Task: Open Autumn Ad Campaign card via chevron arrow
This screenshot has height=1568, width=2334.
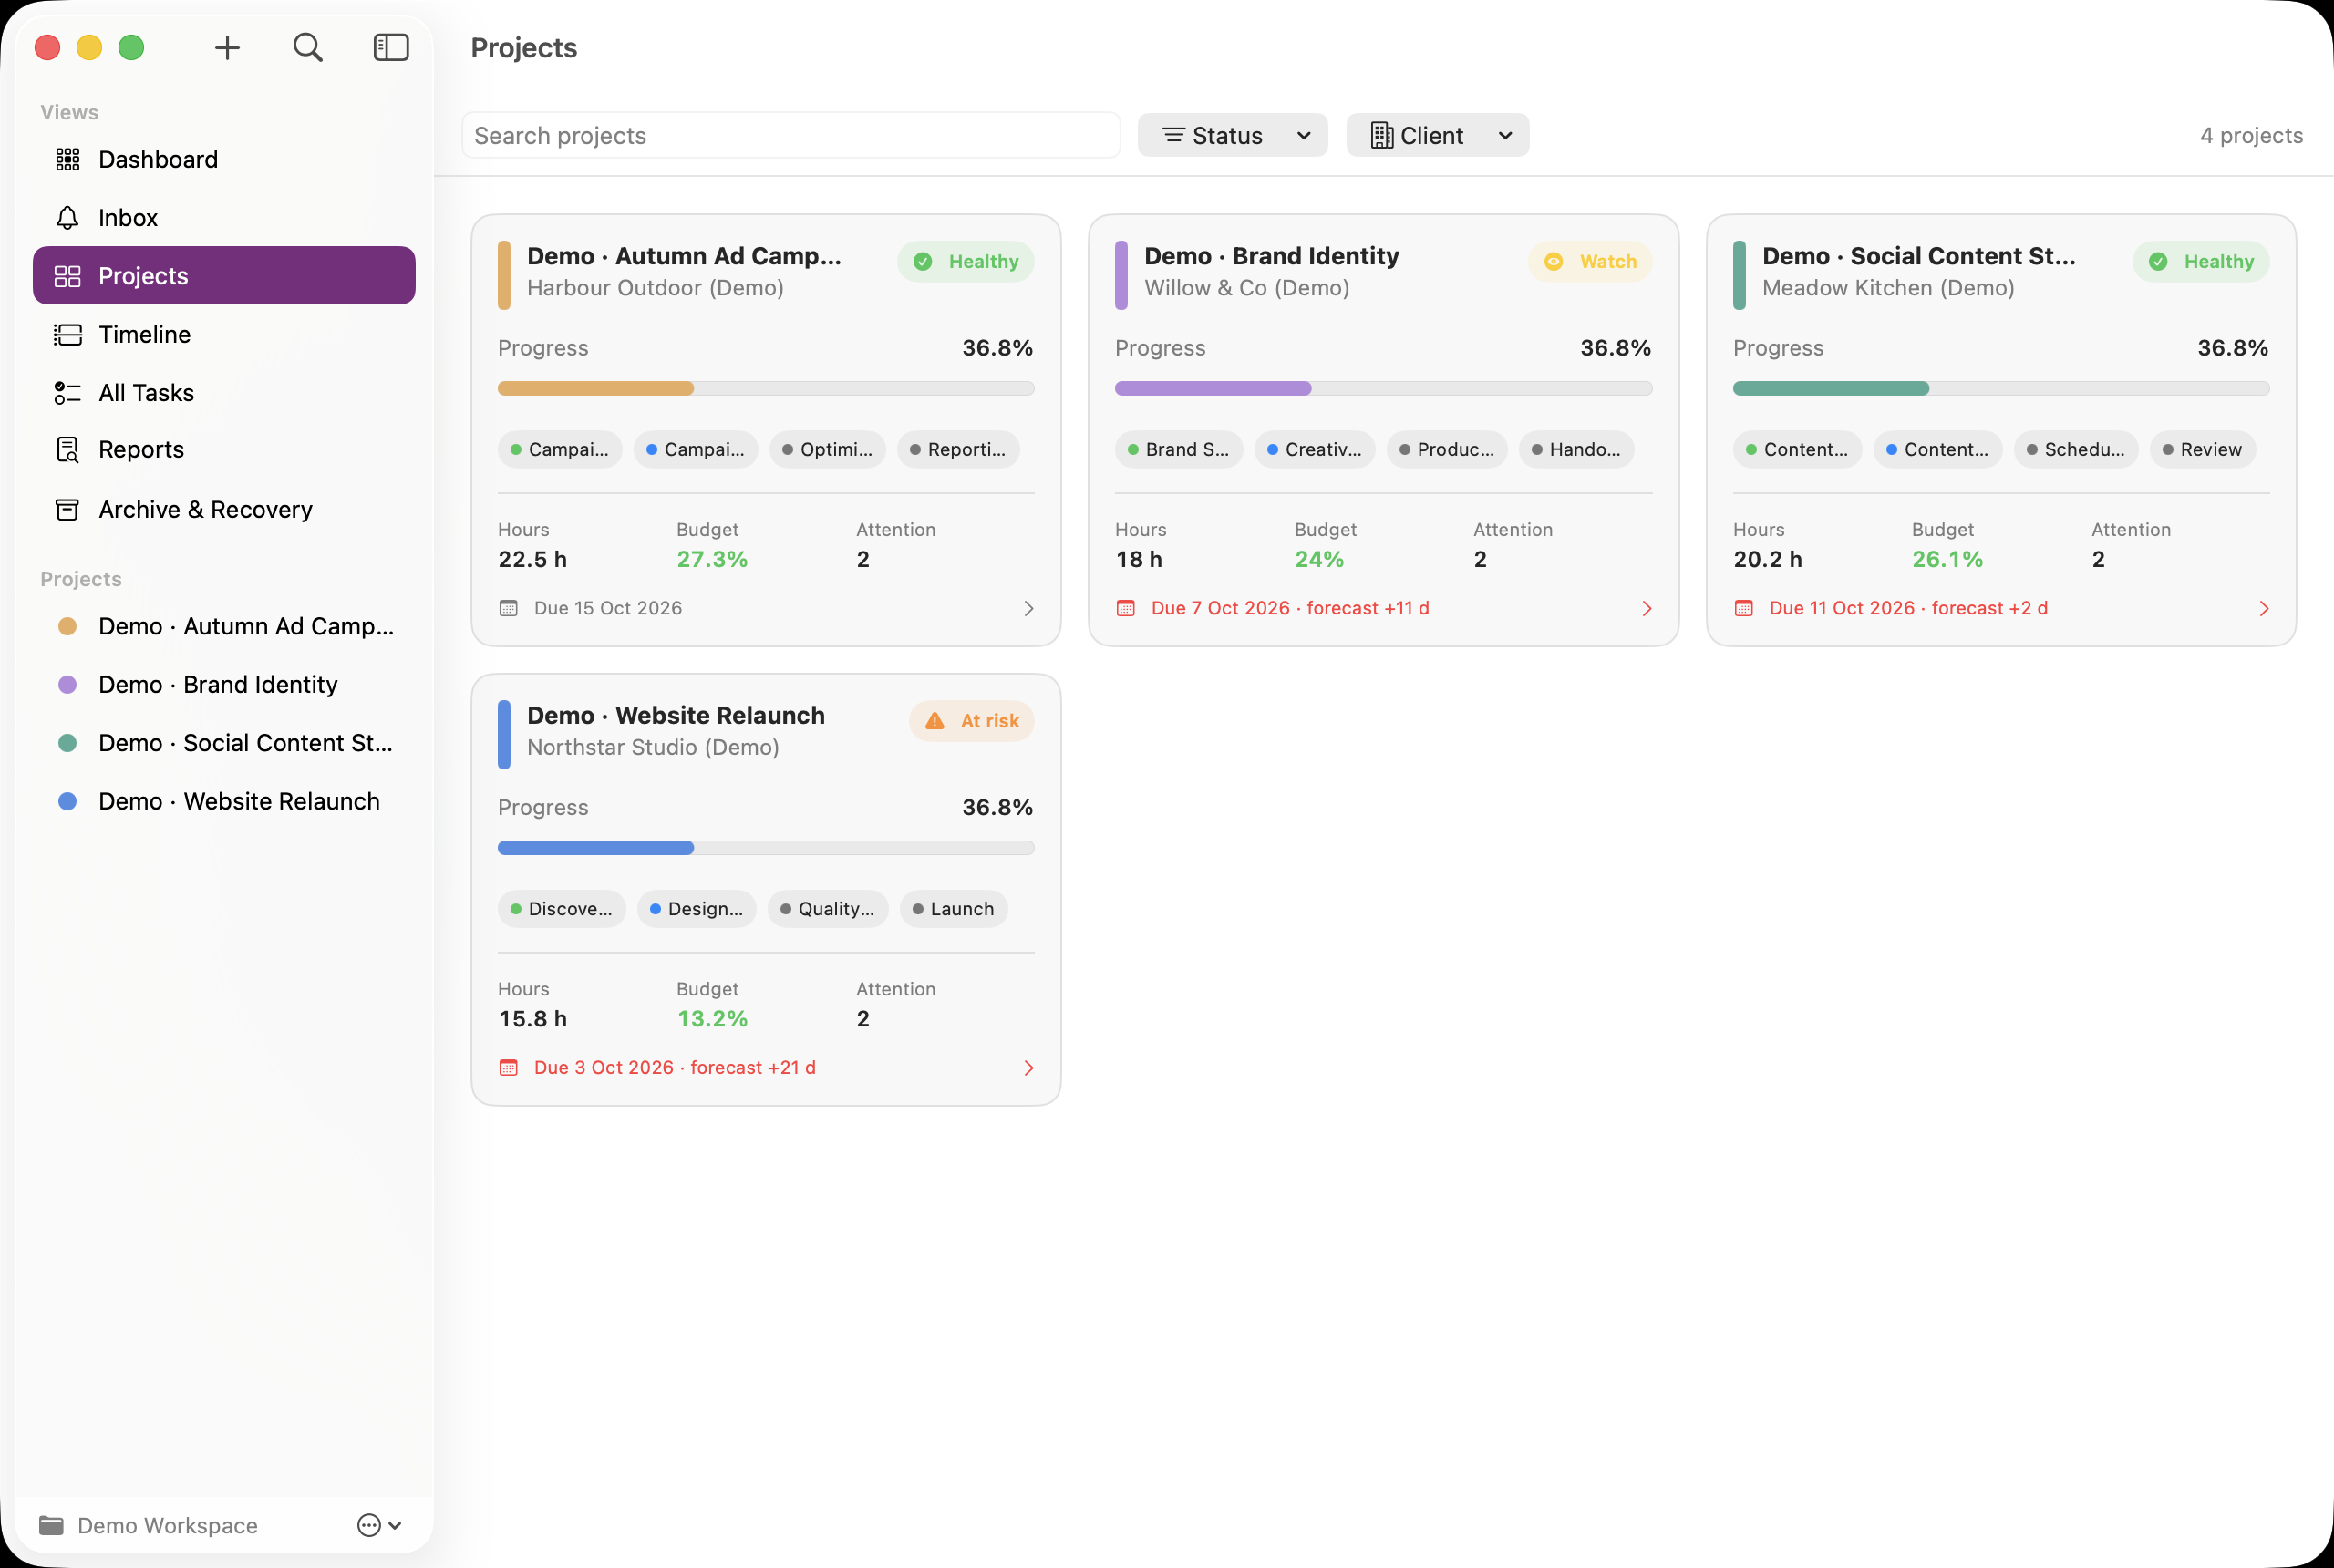Action: tap(1028, 609)
